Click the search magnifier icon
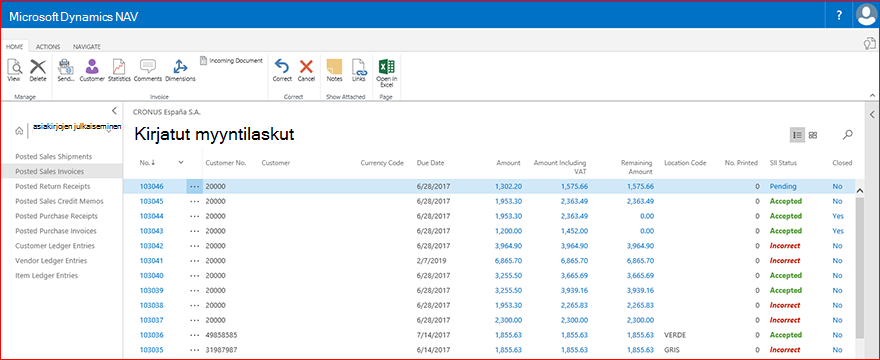This screenshot has width=880, height=360. tap(847, 135)
